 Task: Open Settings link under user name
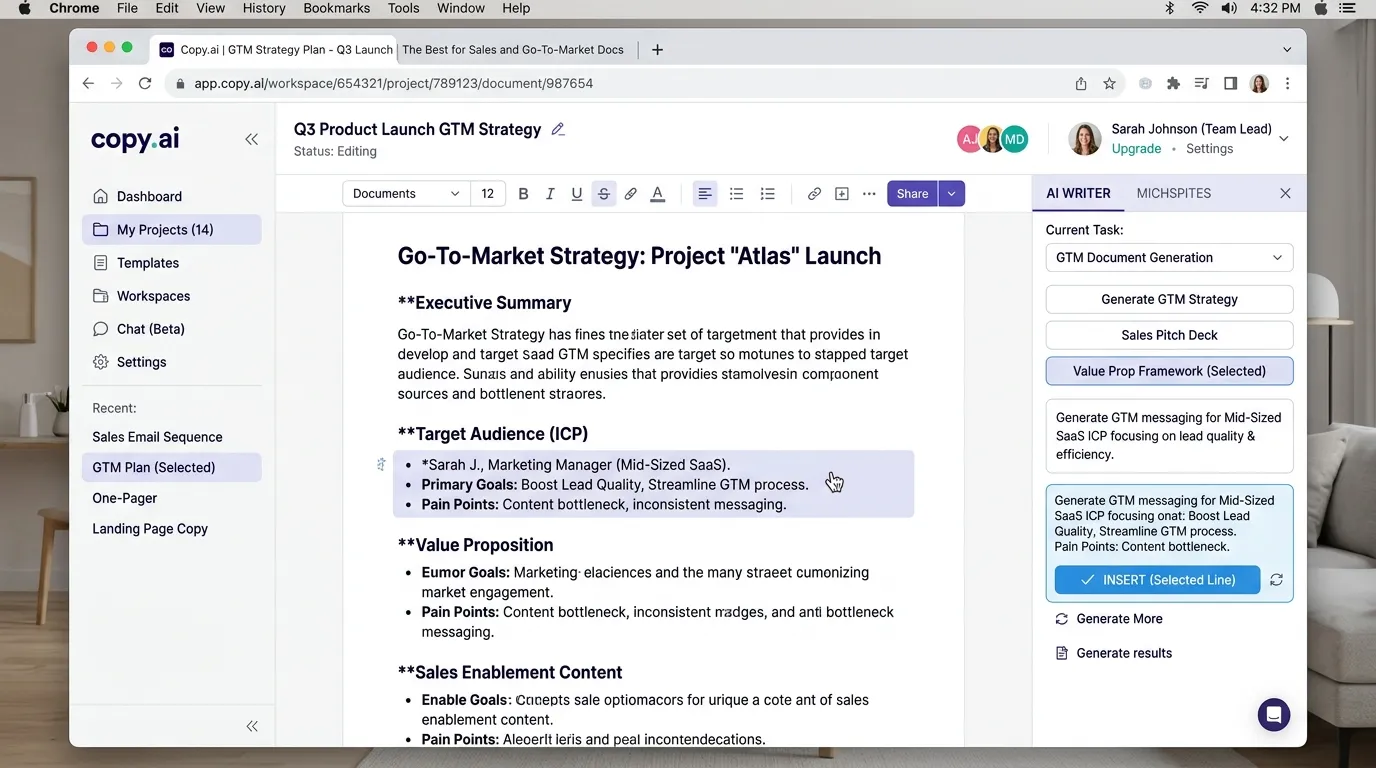click(x=1209, y=149)
